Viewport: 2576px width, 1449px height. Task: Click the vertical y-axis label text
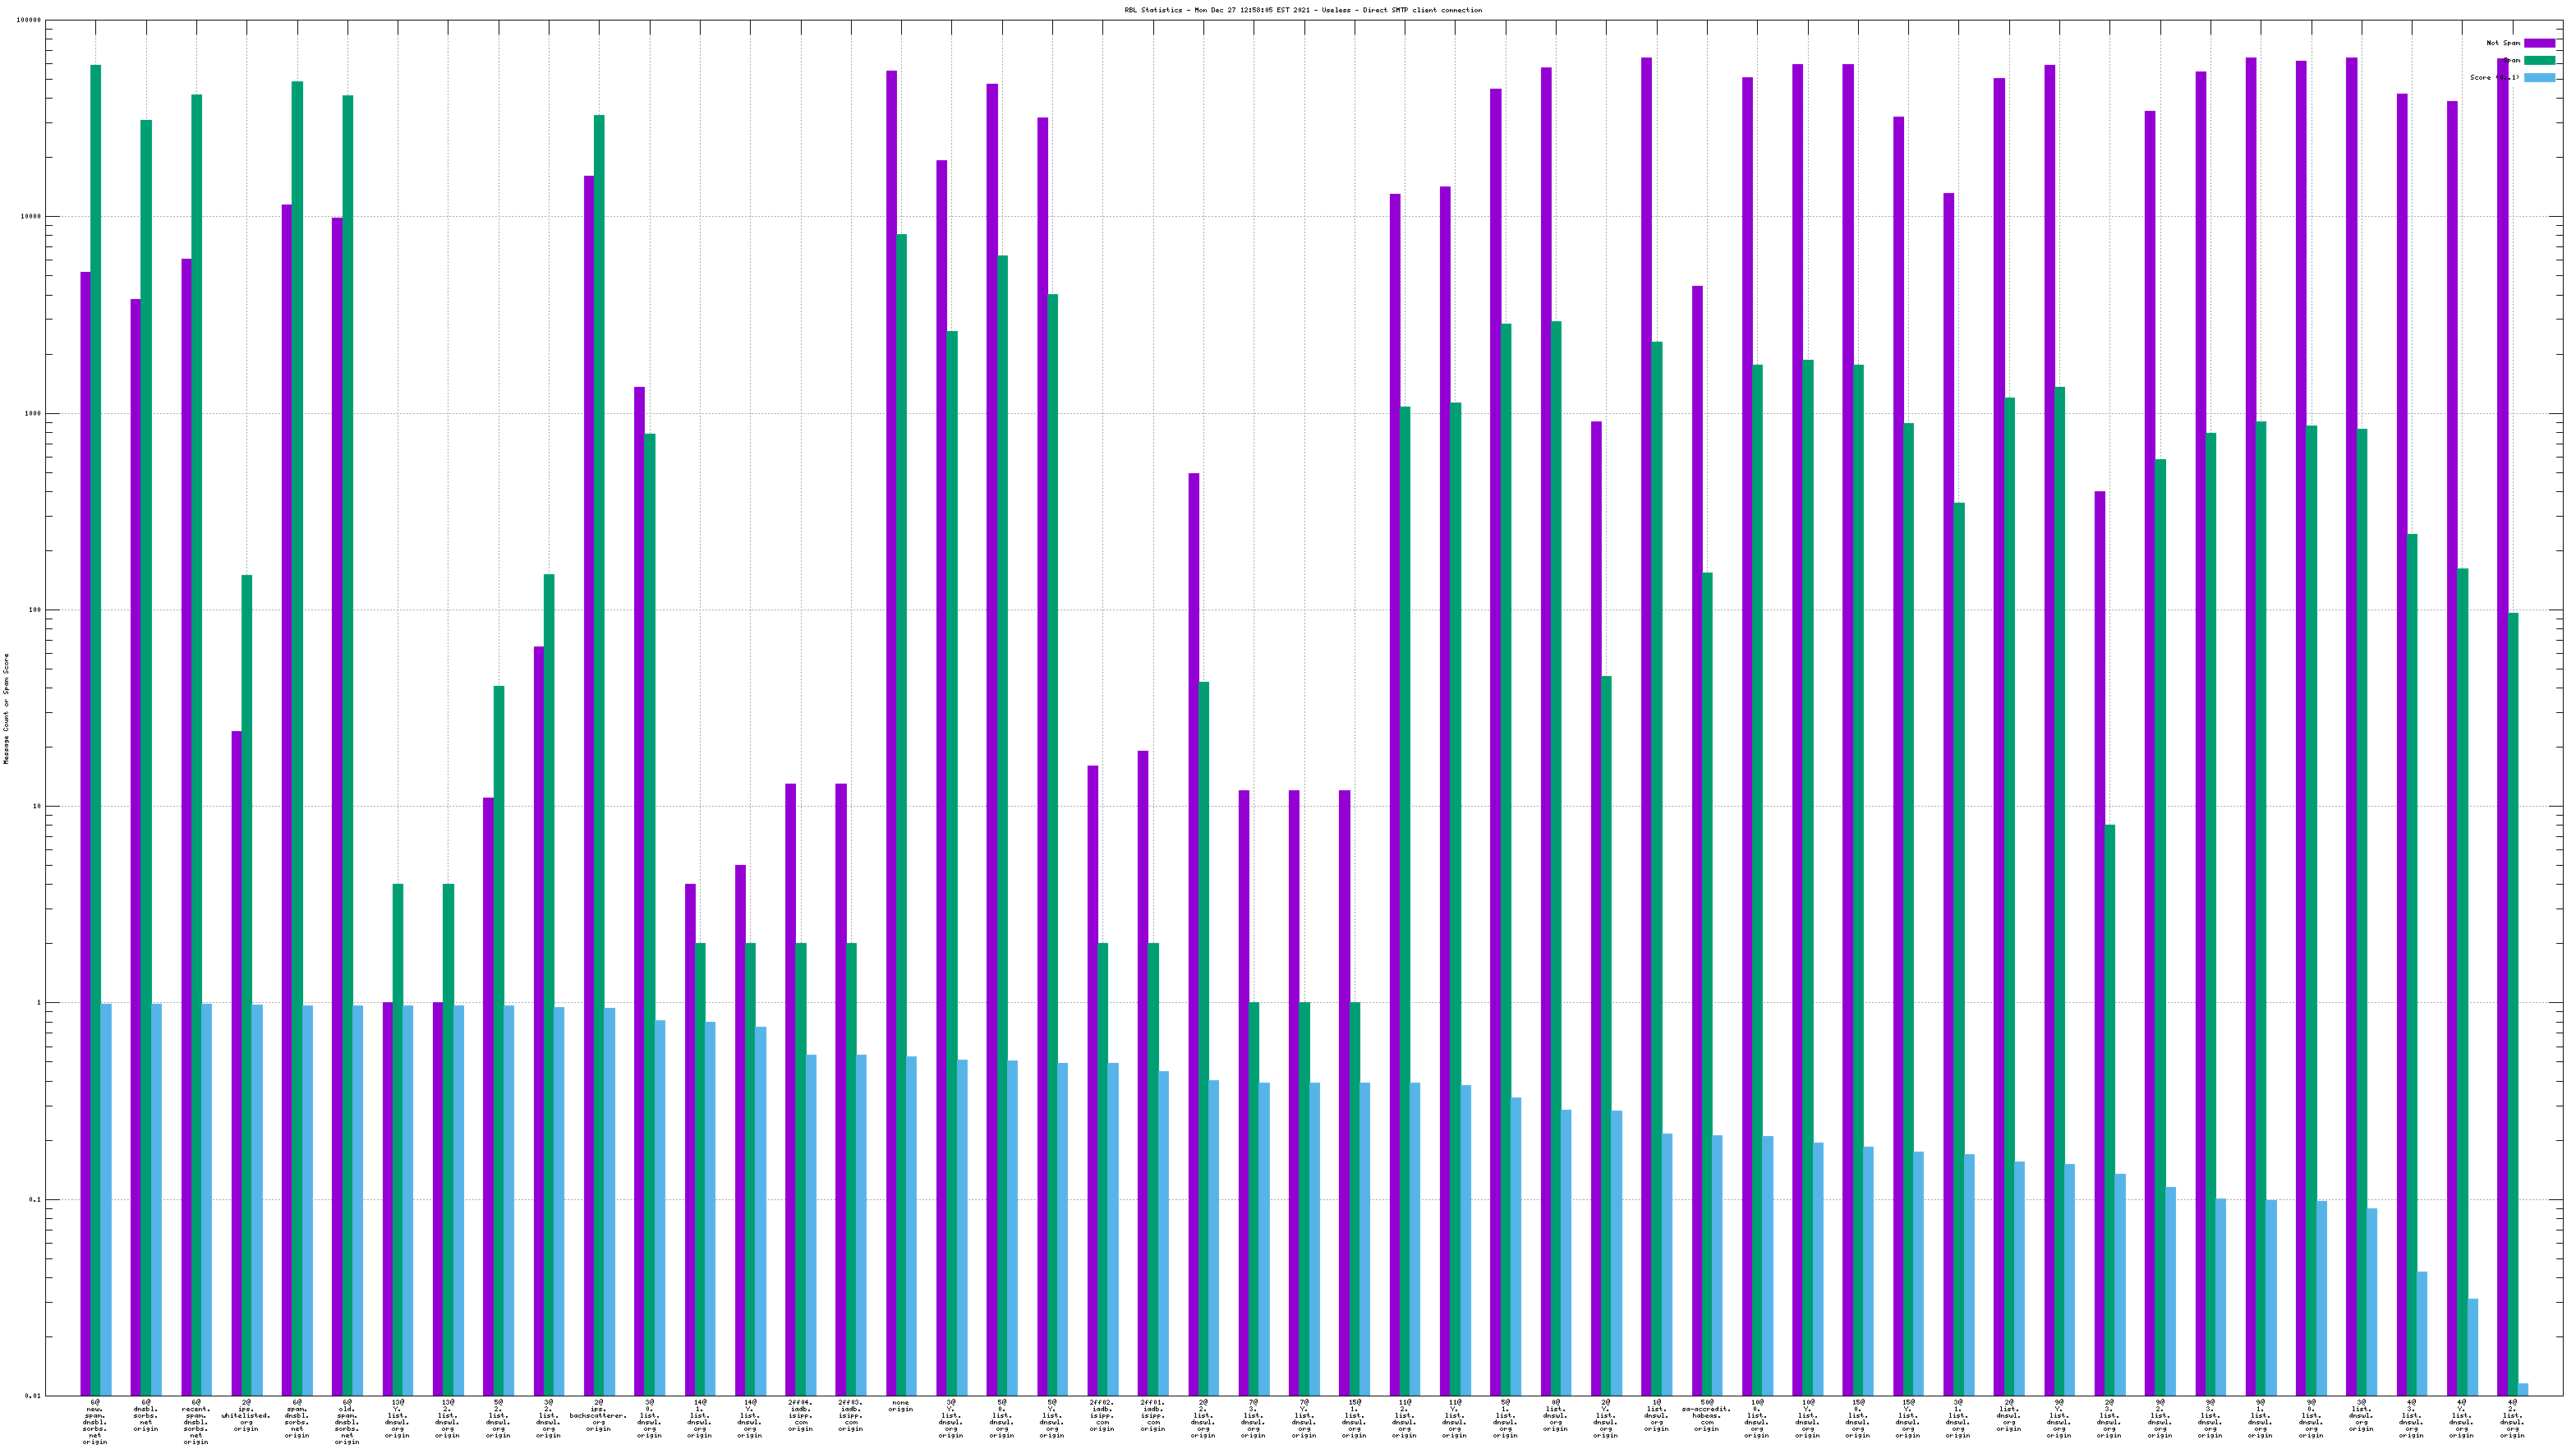[6, 709]
